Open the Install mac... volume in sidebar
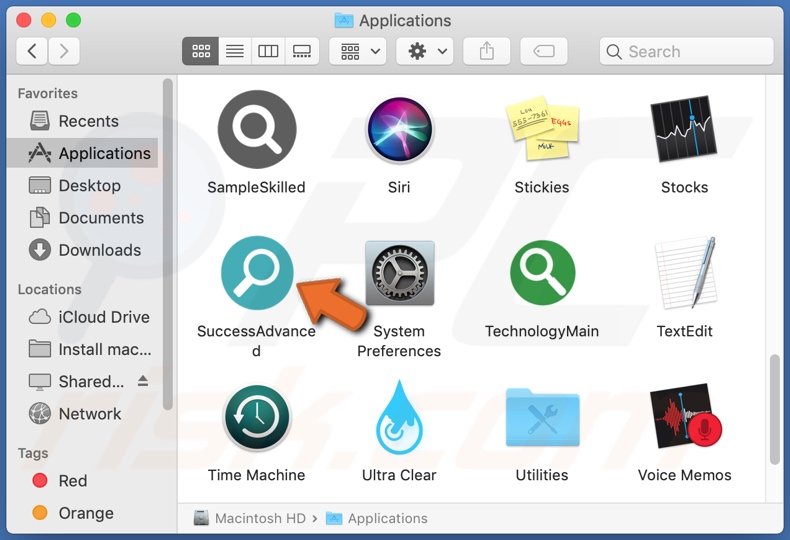Viewport: 790px width, 540px height. click(x=84, y=349)
